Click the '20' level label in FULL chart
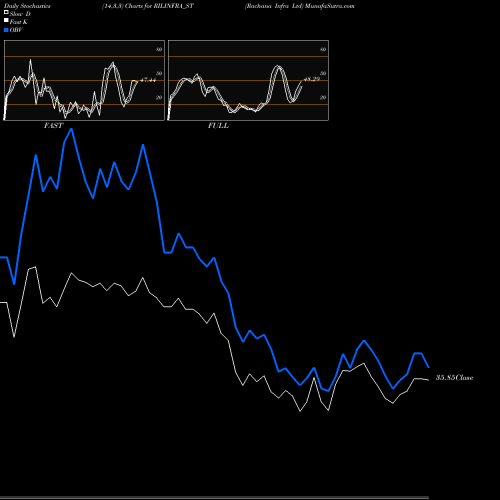The width and height of the screenshot is (500, 500). pyautogui.click(x=323, y=97)
